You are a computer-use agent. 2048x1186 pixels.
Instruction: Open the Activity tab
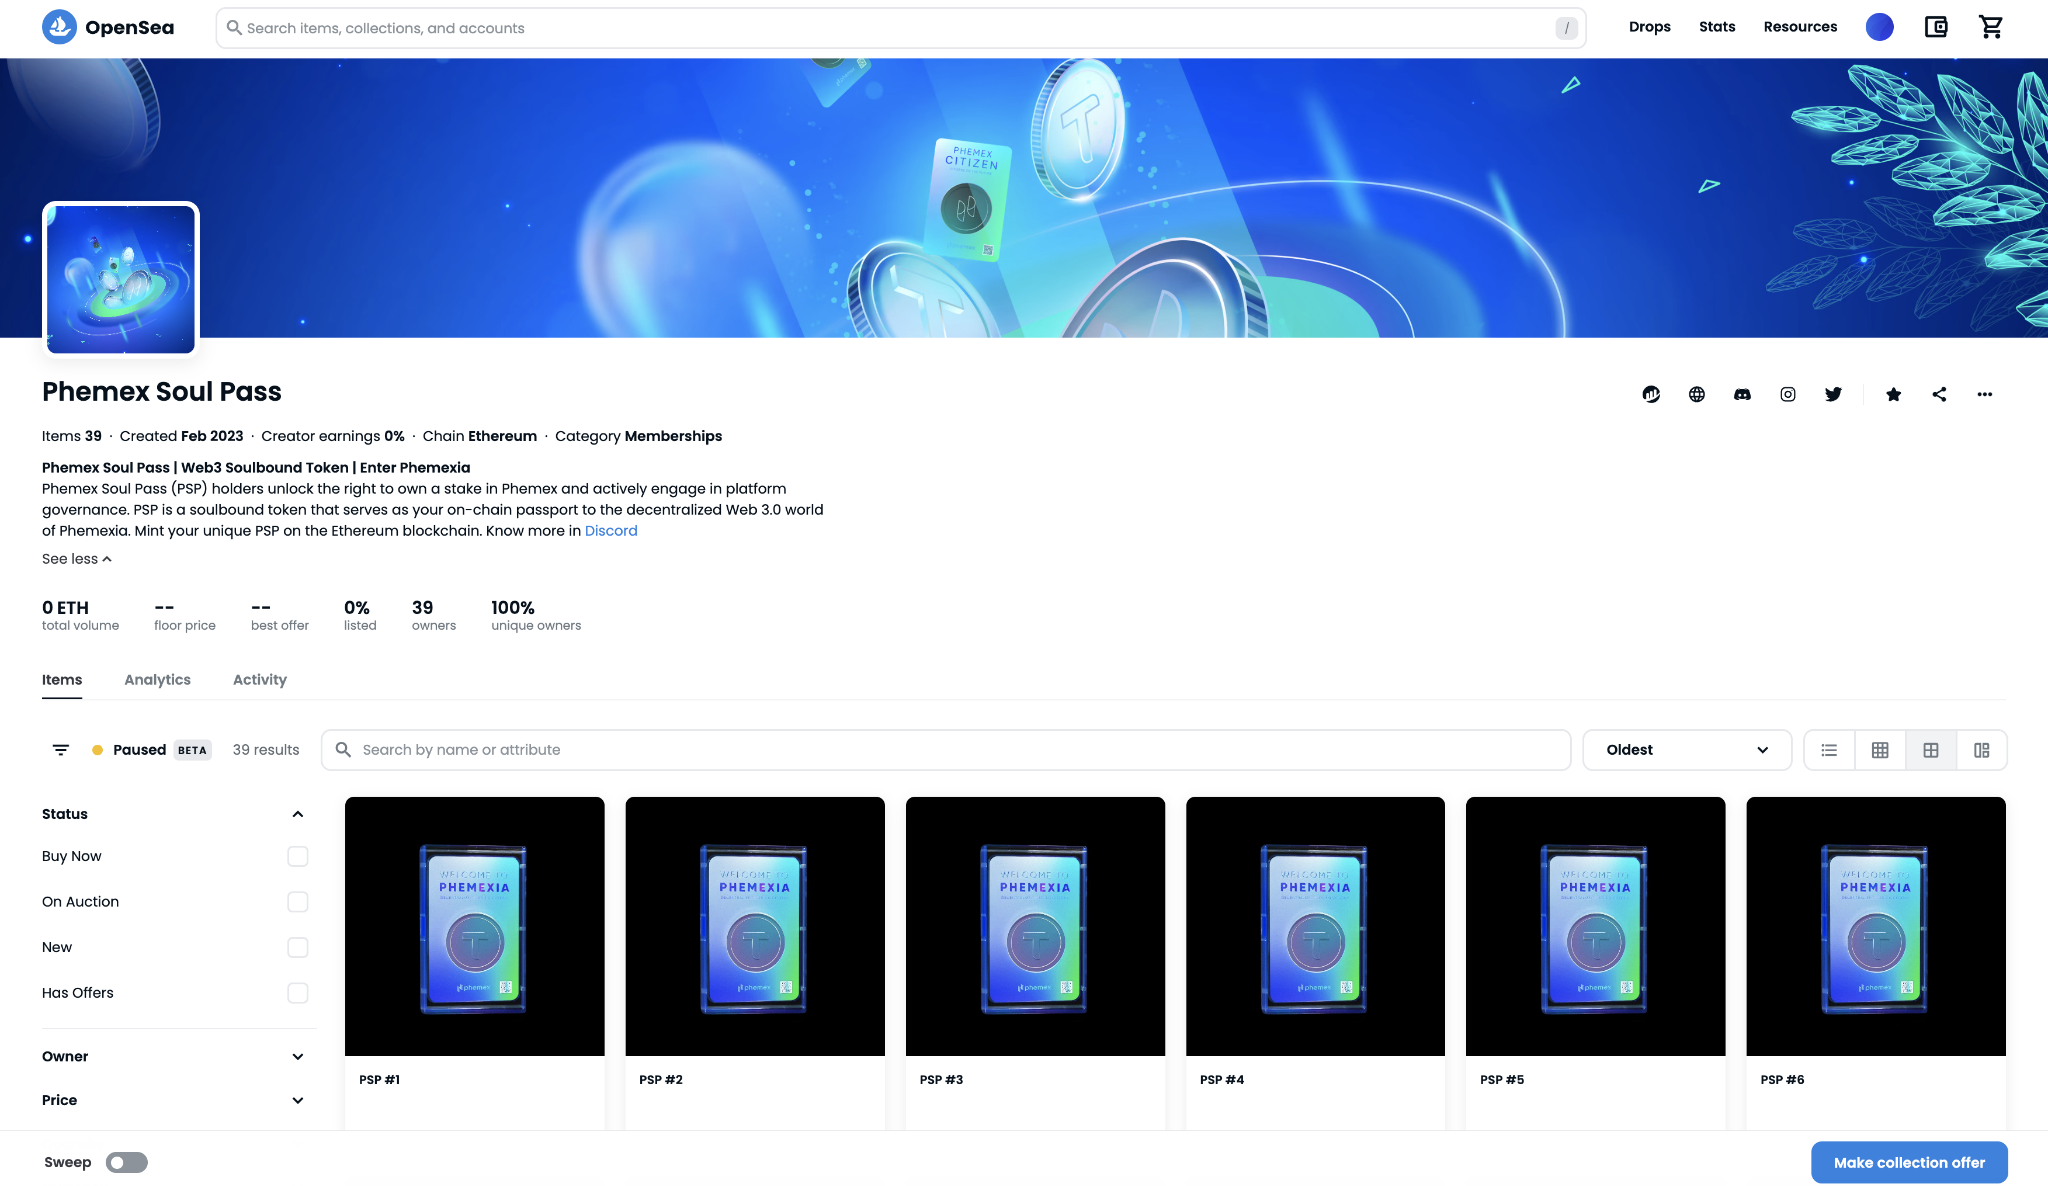click(x=259, y=679)
